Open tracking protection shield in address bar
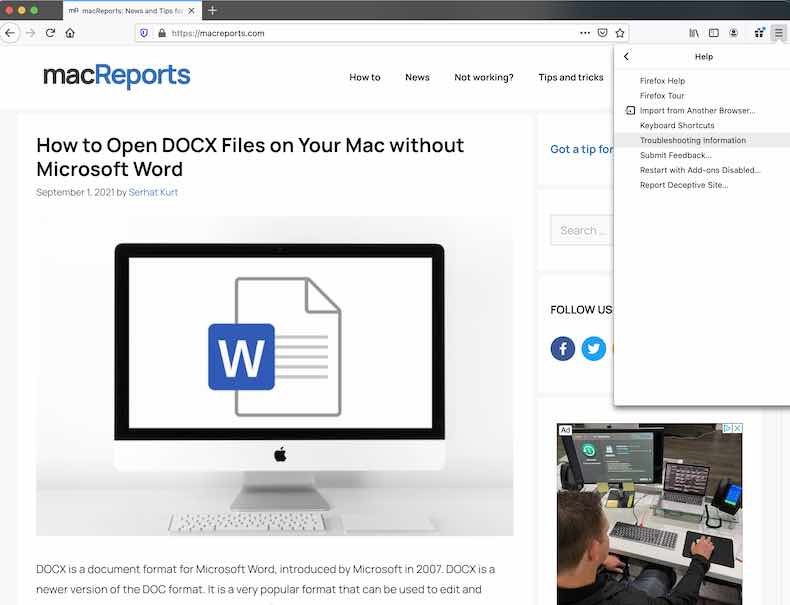 (145, 33)
